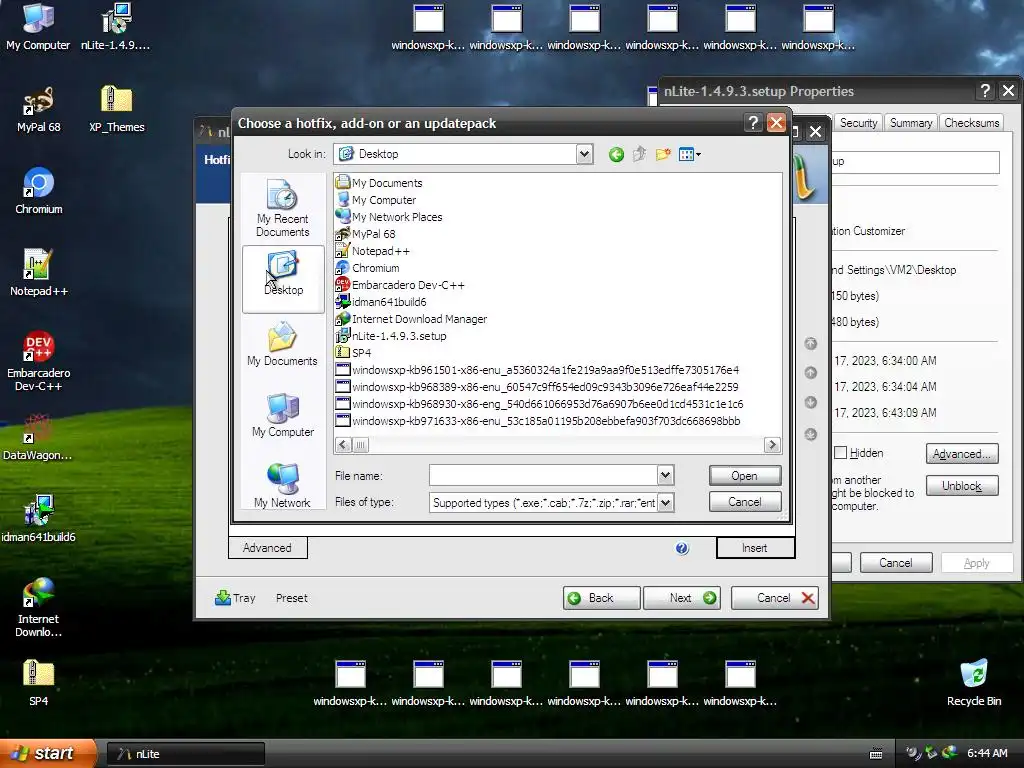This screenshot has height=768, width=1024.
Task: Select windowsxp-kb968930 file in list
Action: [x=539, y=404]
